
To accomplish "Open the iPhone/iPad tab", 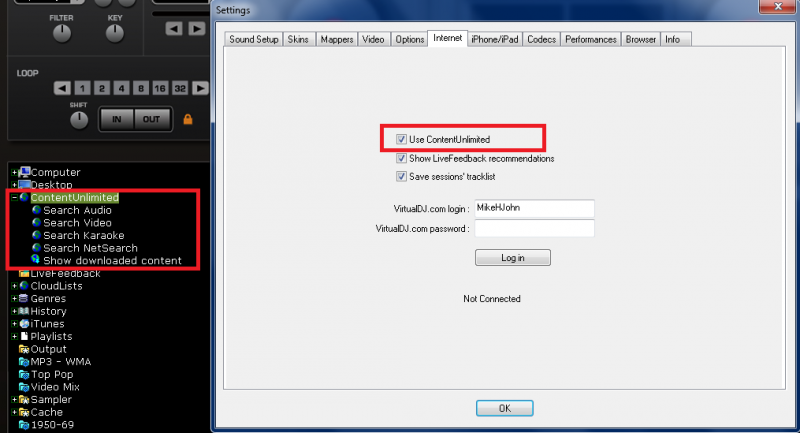I will coord(494,39).
